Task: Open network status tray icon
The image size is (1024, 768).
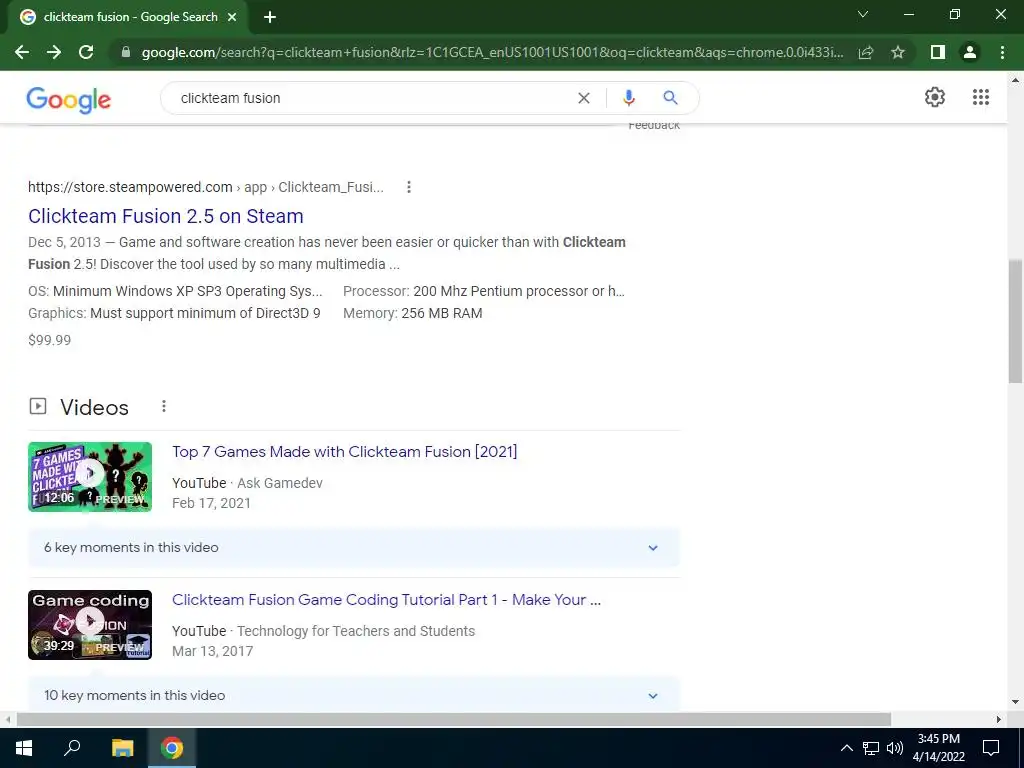Action: point(871,748)
